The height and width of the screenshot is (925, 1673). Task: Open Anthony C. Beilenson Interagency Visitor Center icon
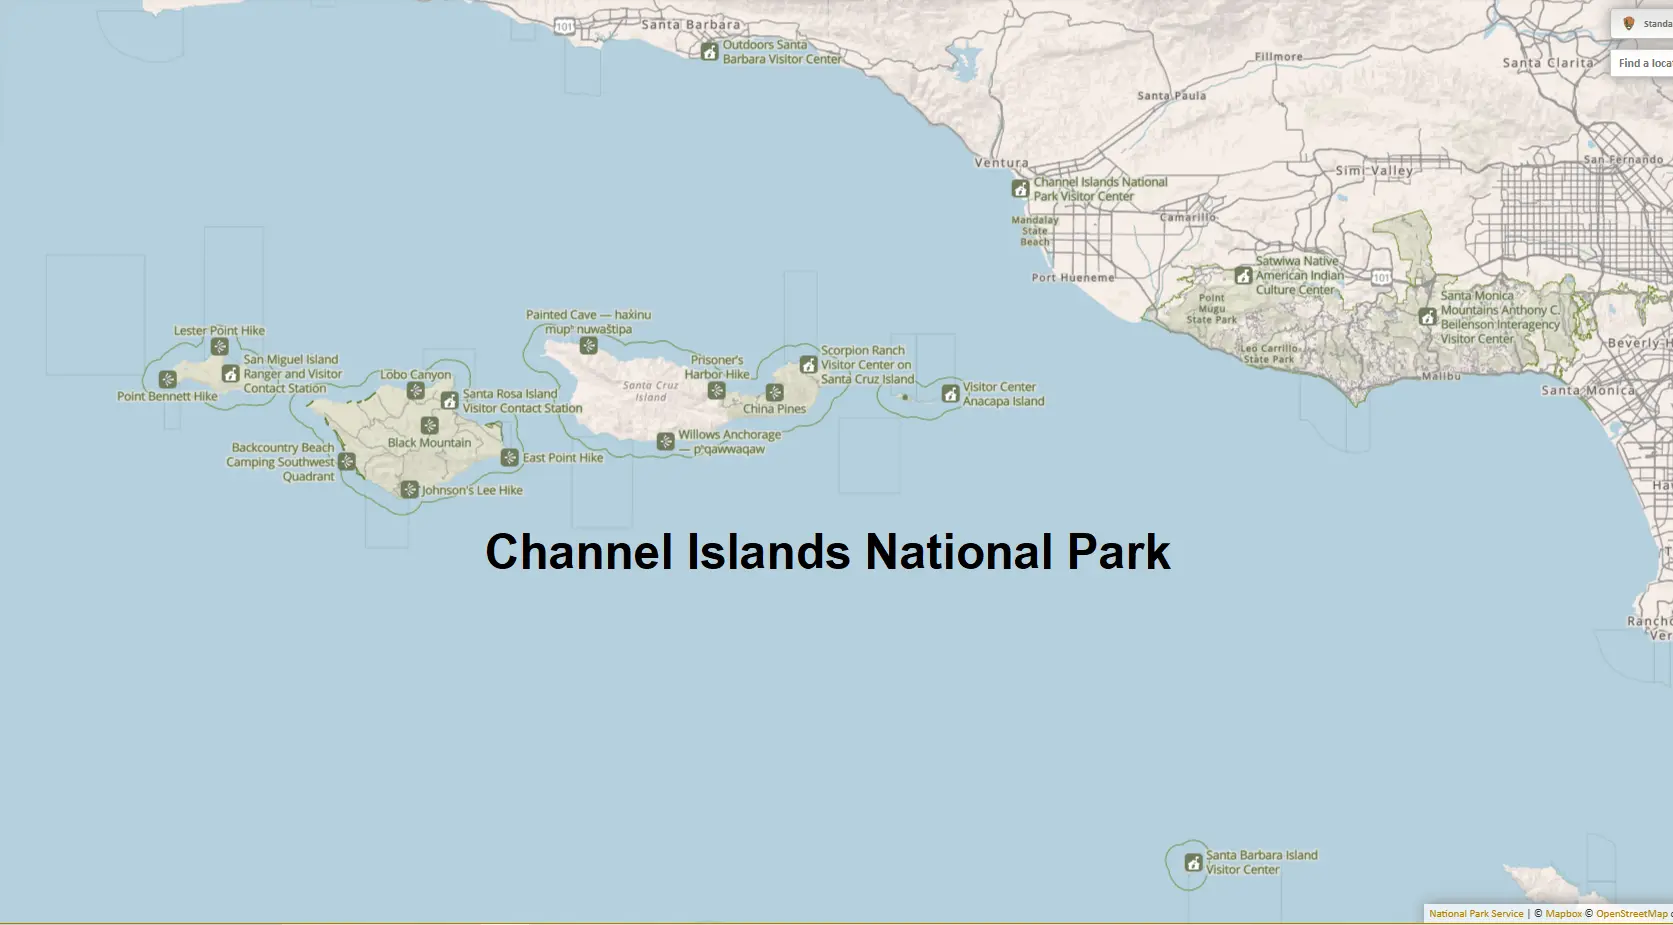[x=1428, y=317]
